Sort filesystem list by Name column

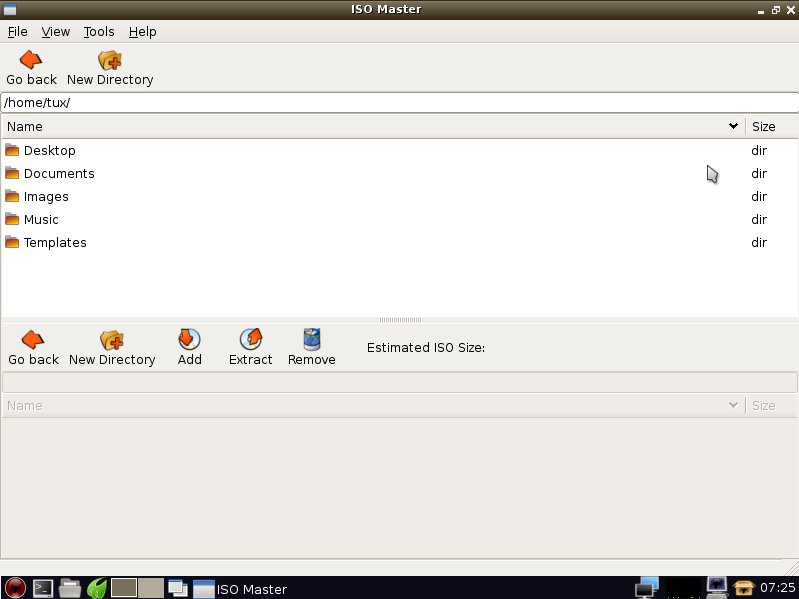pyautogui.click(x=373, y=126)
